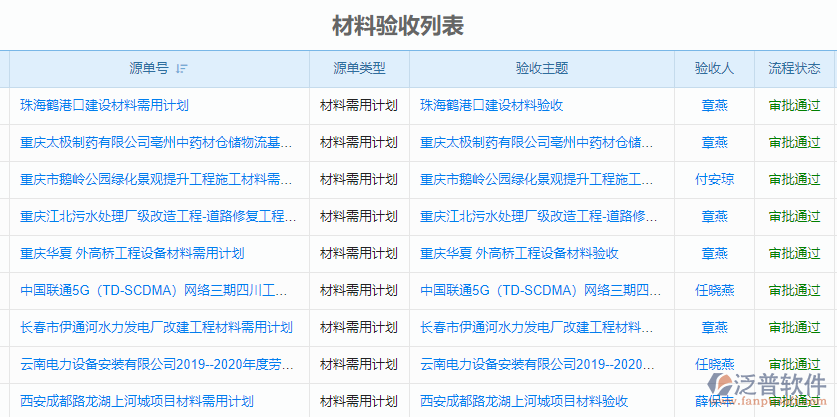Open acceptance subject 珠海鹤港口建设材料验收

tap(492, 105)
